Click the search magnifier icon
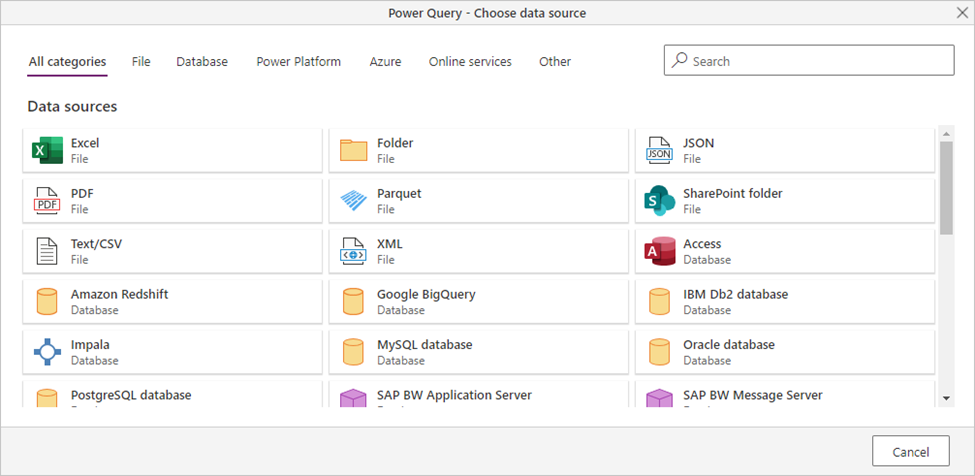975x476 pixels. point(680,60)
